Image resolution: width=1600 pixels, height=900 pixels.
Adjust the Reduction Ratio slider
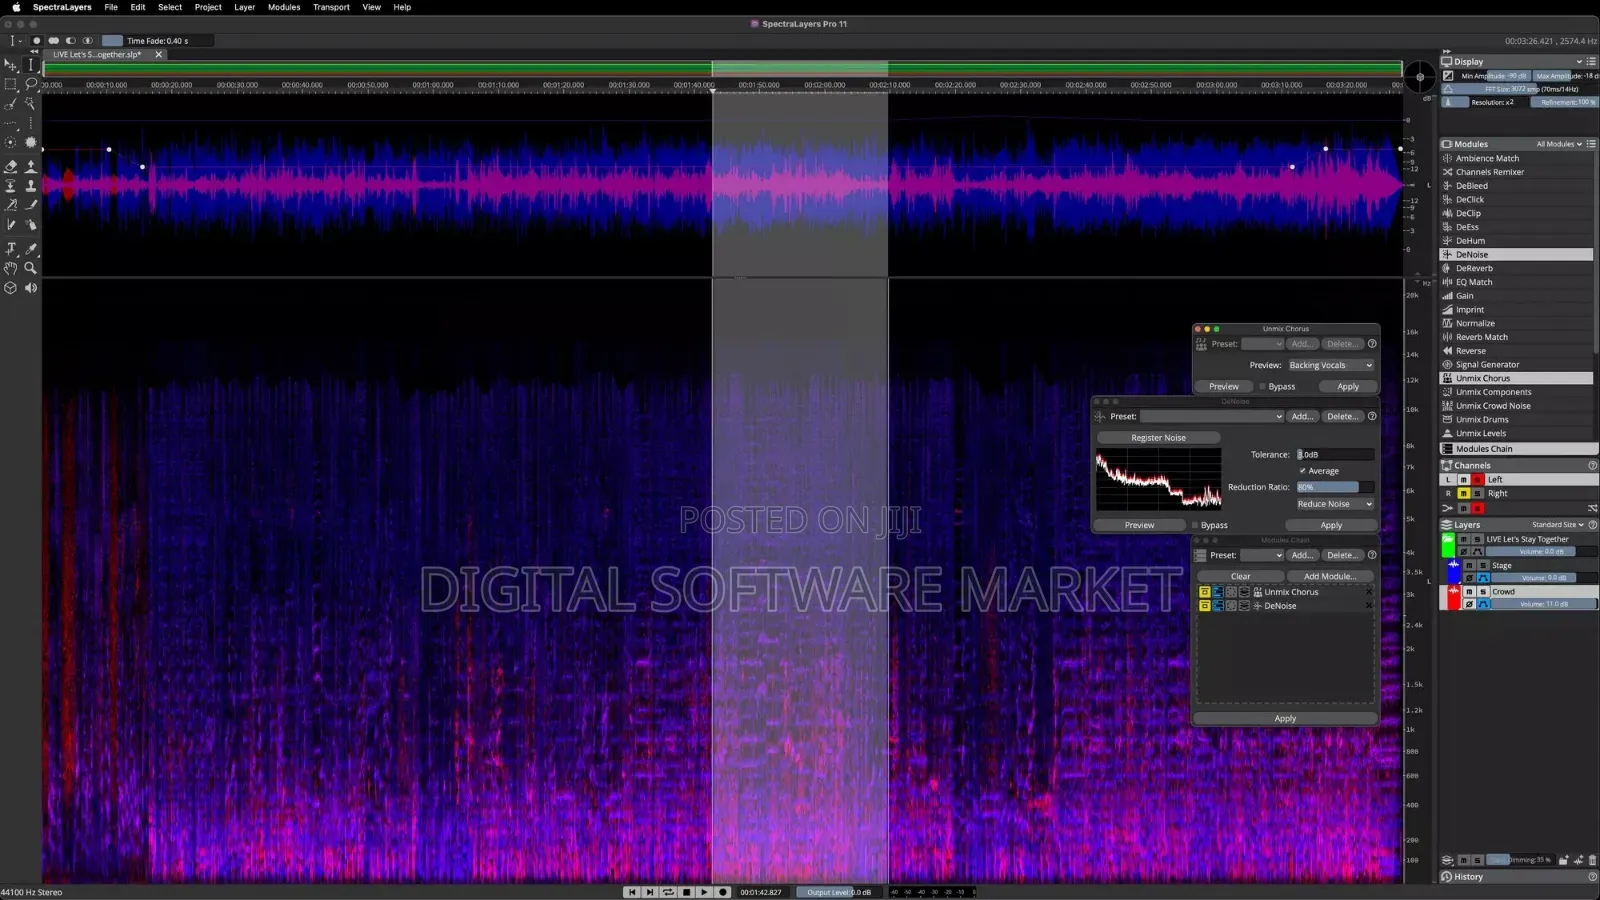pyautogui.click(x=1335, y=487)
